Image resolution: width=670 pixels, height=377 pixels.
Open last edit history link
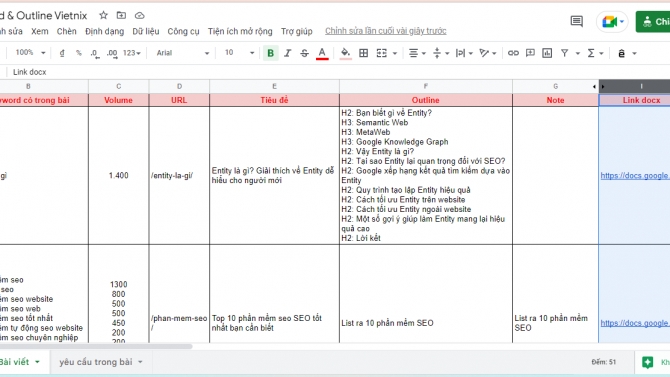click(x=385, y=31)
